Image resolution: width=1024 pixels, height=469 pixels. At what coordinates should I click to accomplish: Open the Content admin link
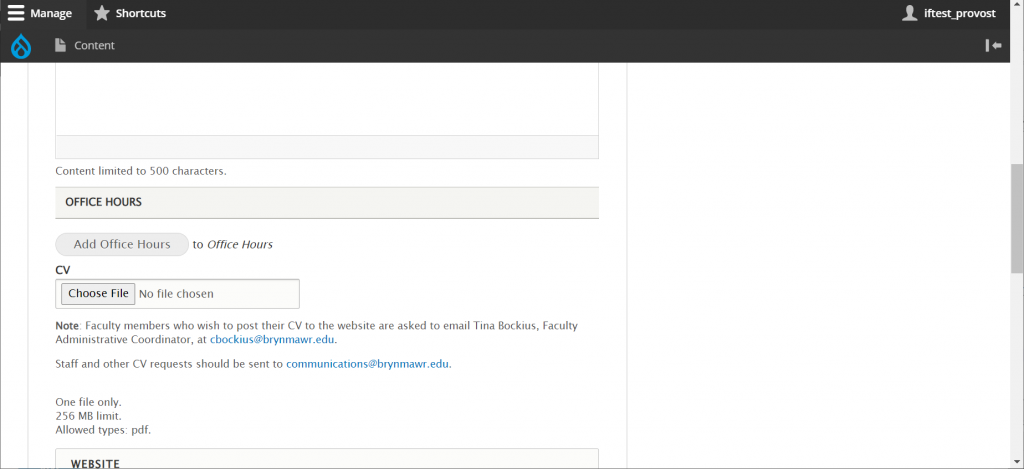point(85,45)
